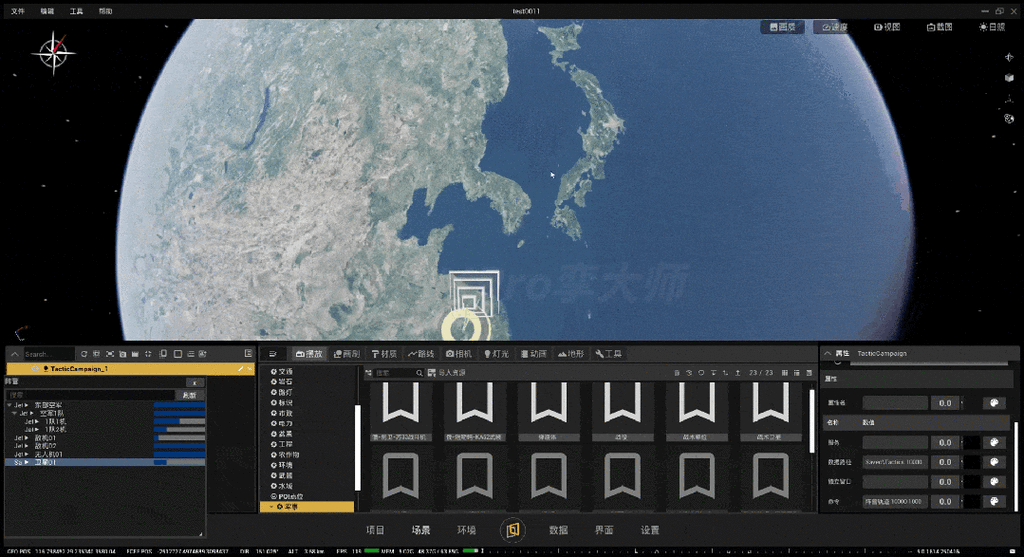Click palette icon on 属性名 row
The image size is (1024, 557).
[x=994, y=403]
